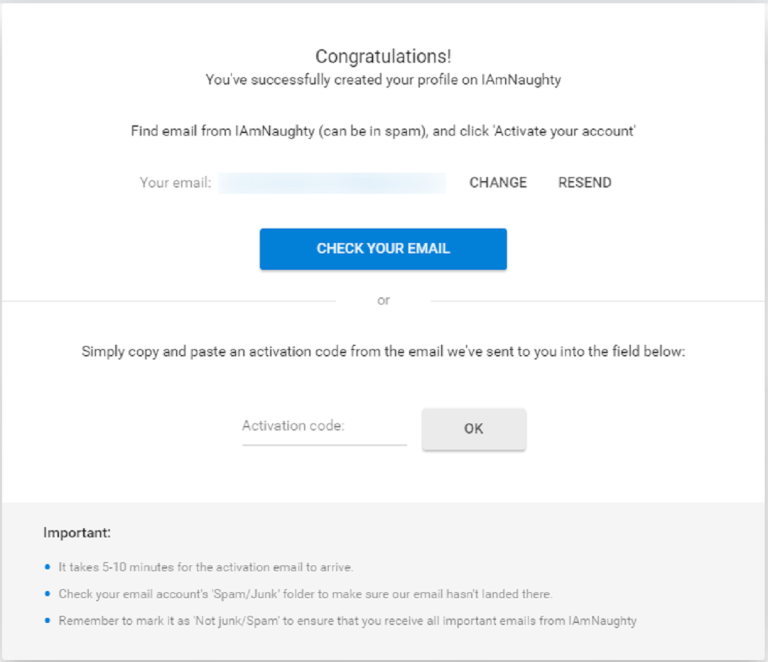
Task: Select the blurred email address field
Action: pos(332,183)
